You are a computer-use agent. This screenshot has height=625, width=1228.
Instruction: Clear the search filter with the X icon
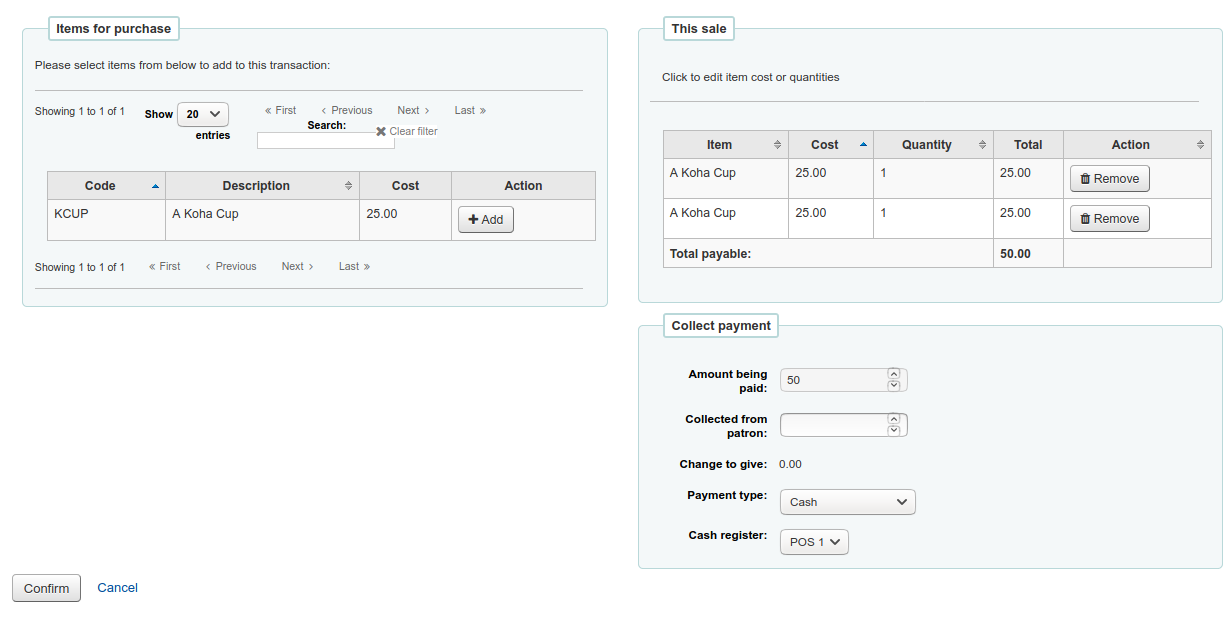click(381, 132)
